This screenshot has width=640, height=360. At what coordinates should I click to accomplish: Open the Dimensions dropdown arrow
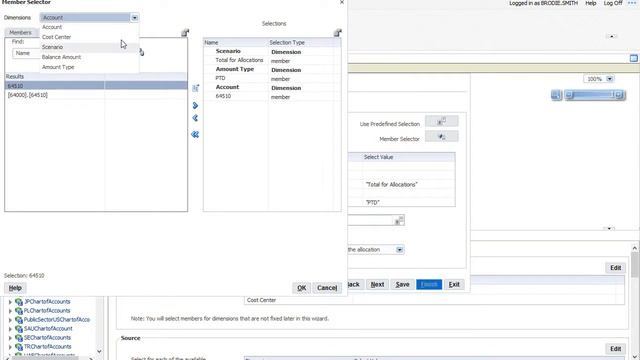134,18
